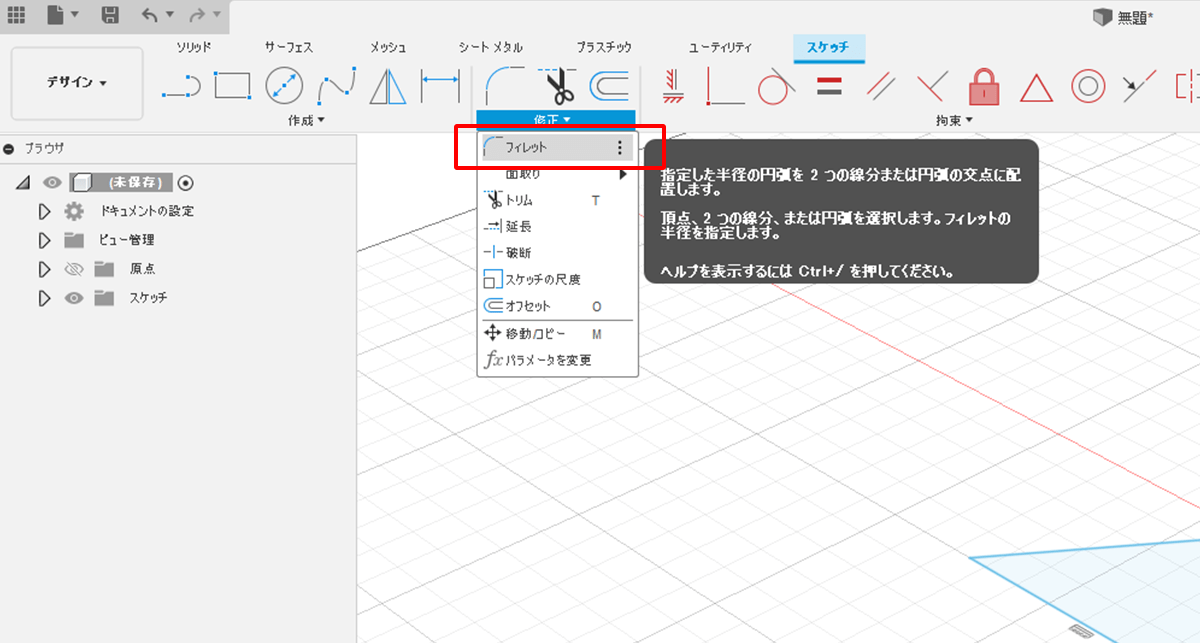Screen dimensions: 1200x643
Task: Select the Spline sketch tool
Action: pyautogui.click(x=337, y=87)
